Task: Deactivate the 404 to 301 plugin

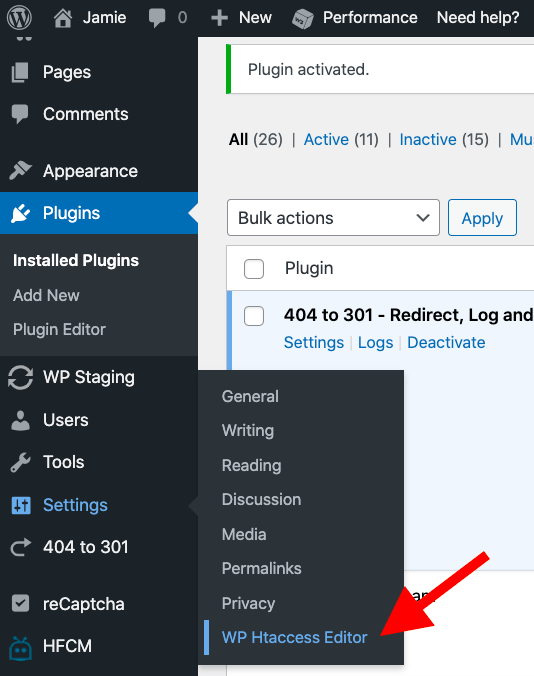Action: pyautogui.click(x=446, y=343)
